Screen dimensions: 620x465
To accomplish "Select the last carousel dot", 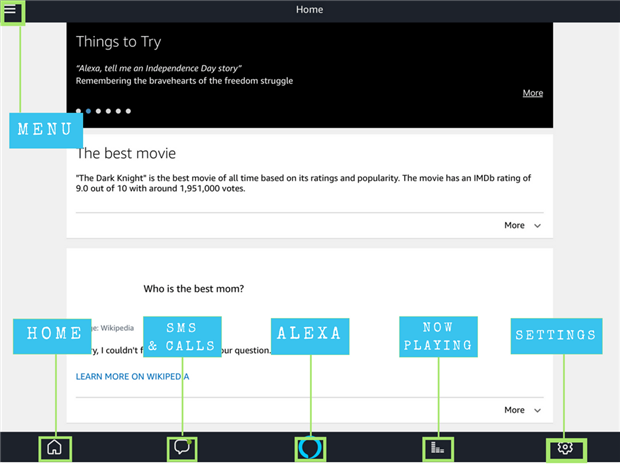I will [128, 111].
